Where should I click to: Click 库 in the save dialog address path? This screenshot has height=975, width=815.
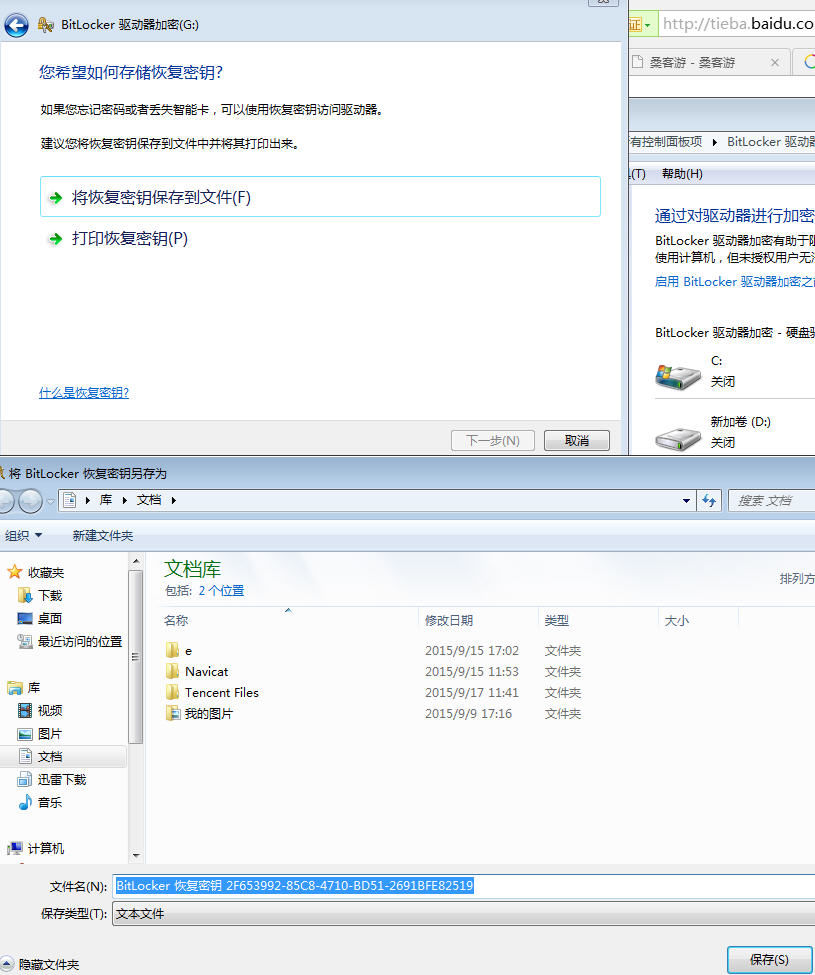pos(106,500)
